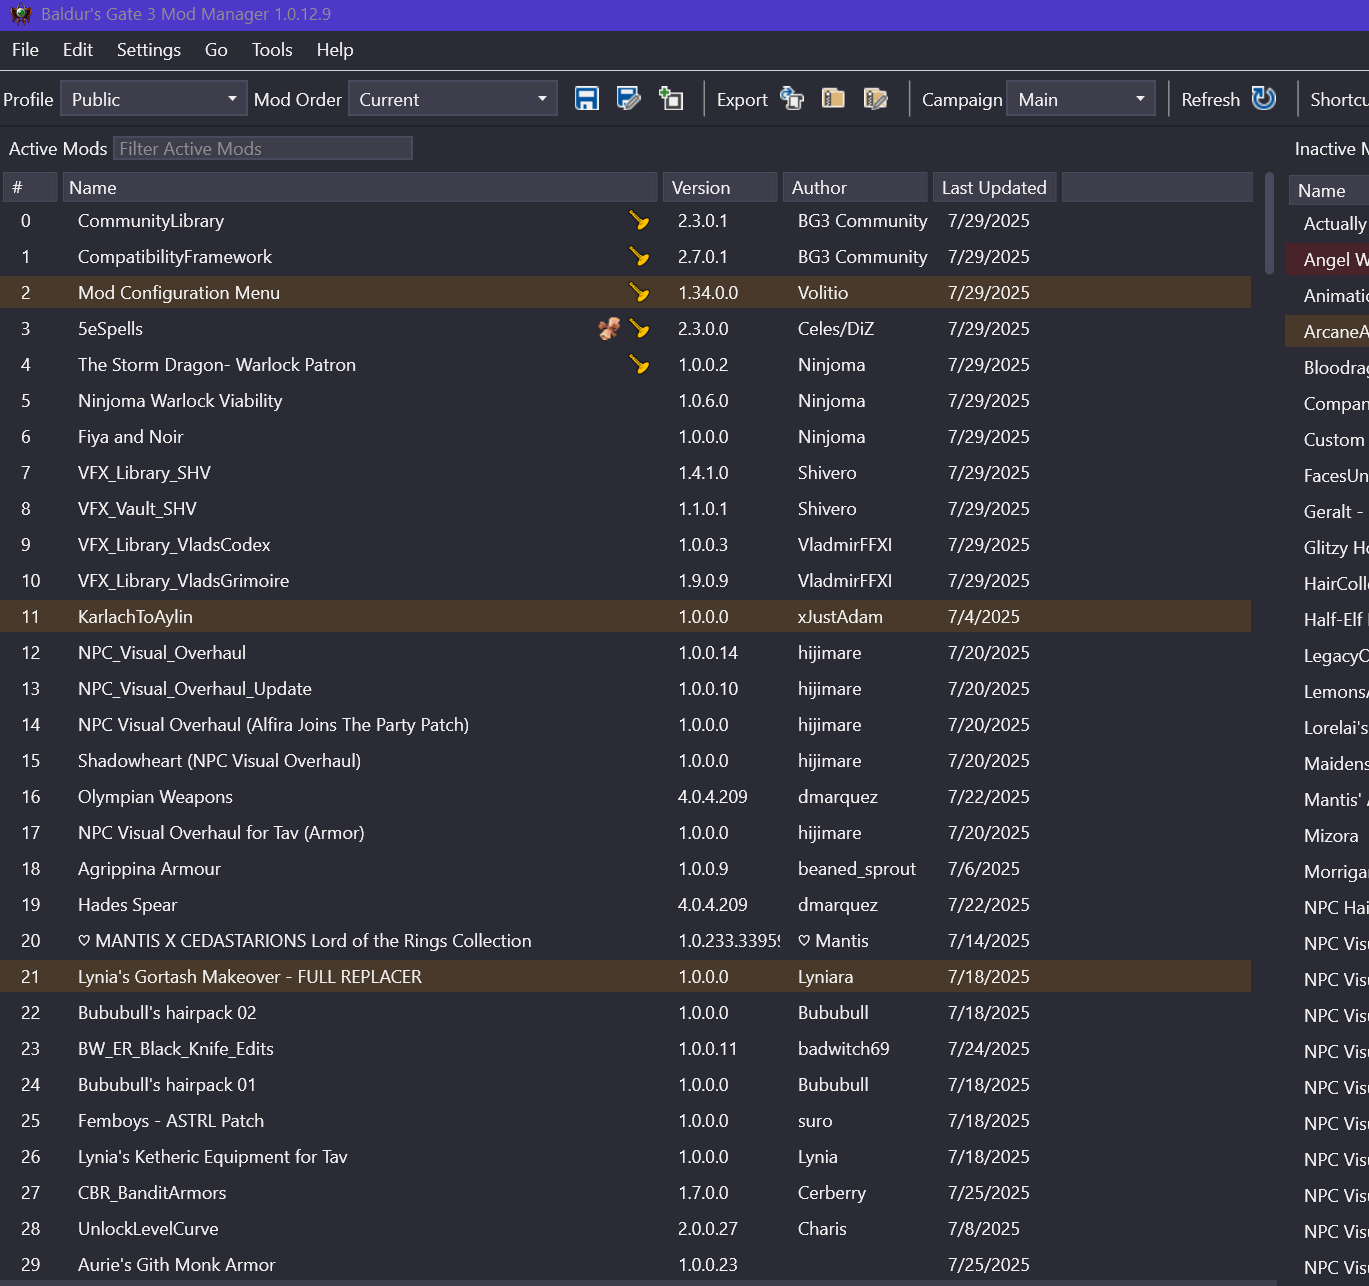Select the NPC_Visual_Overhaul_Update mod

(625, 689)
